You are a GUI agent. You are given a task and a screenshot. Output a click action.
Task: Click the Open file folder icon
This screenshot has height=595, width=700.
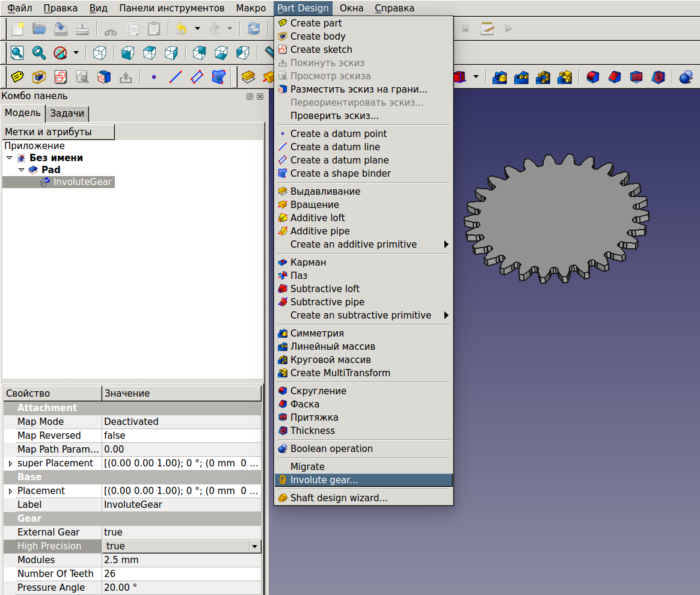coord(39,29)
